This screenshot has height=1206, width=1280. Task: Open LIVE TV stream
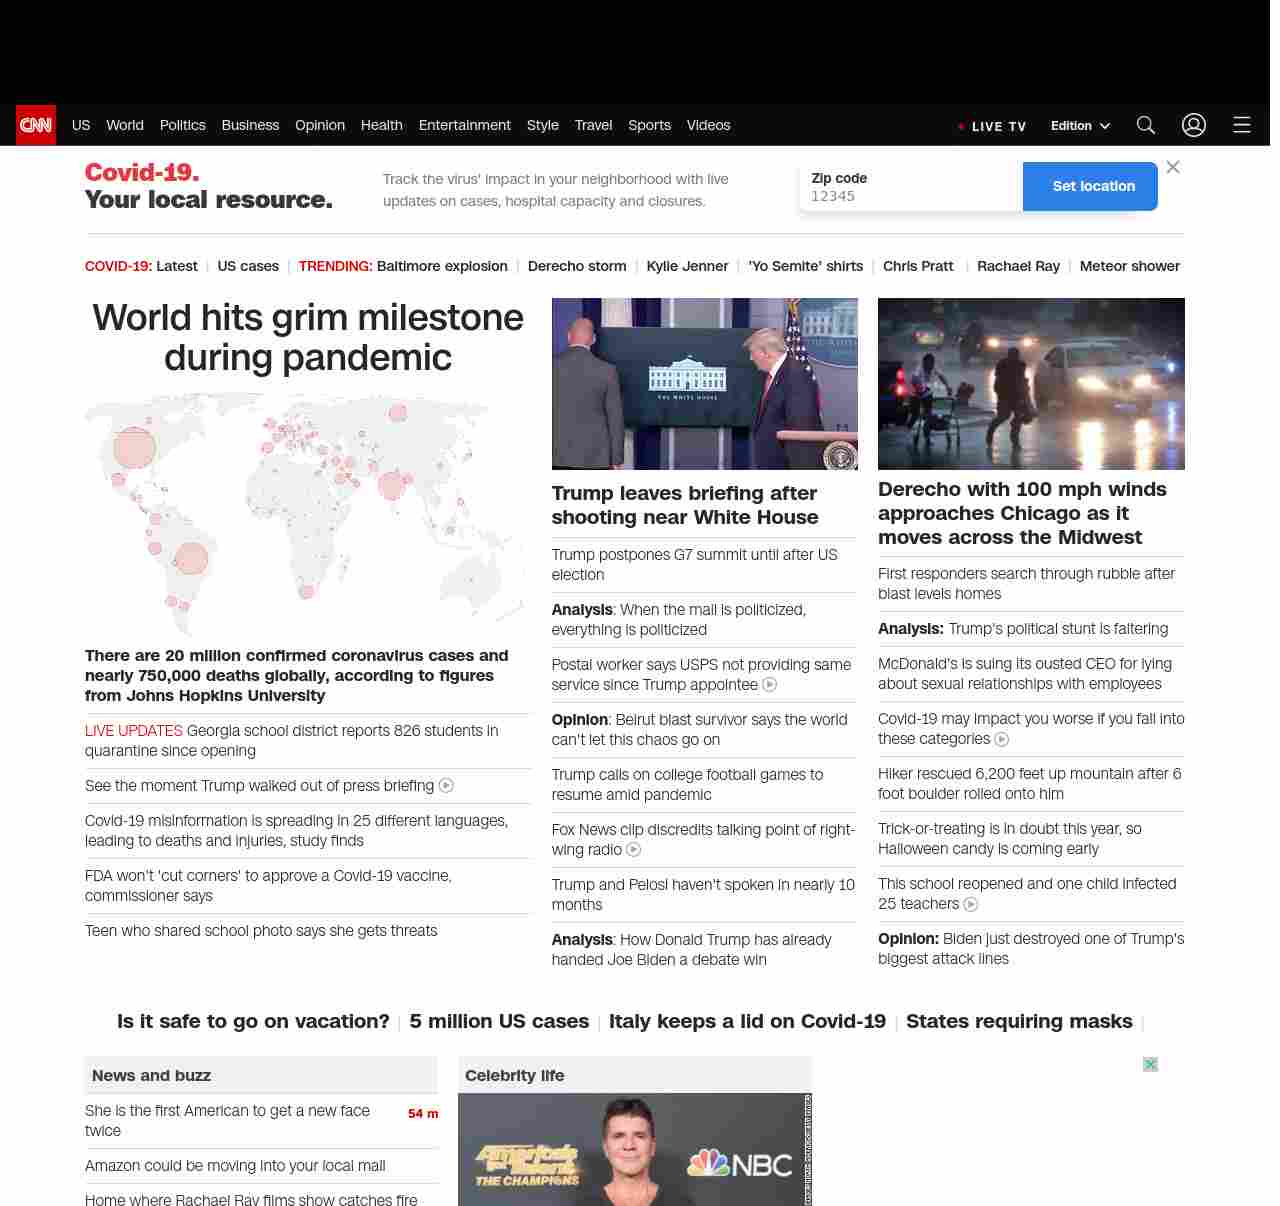pyautogui.click(x=992, y=127)
